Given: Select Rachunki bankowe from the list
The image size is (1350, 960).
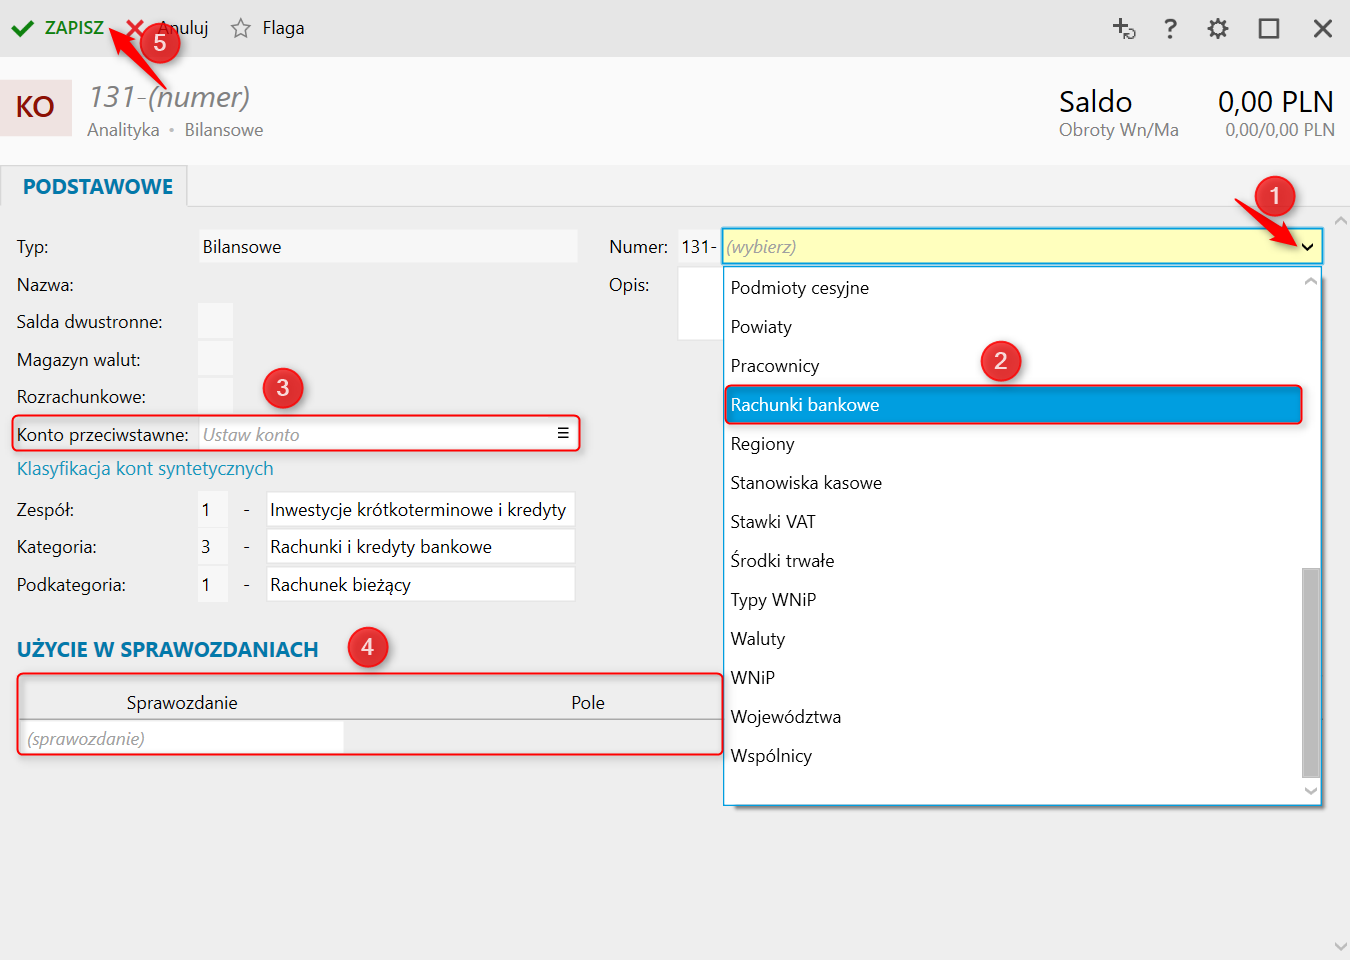Looking at the screenshot, I should 1012,405.
